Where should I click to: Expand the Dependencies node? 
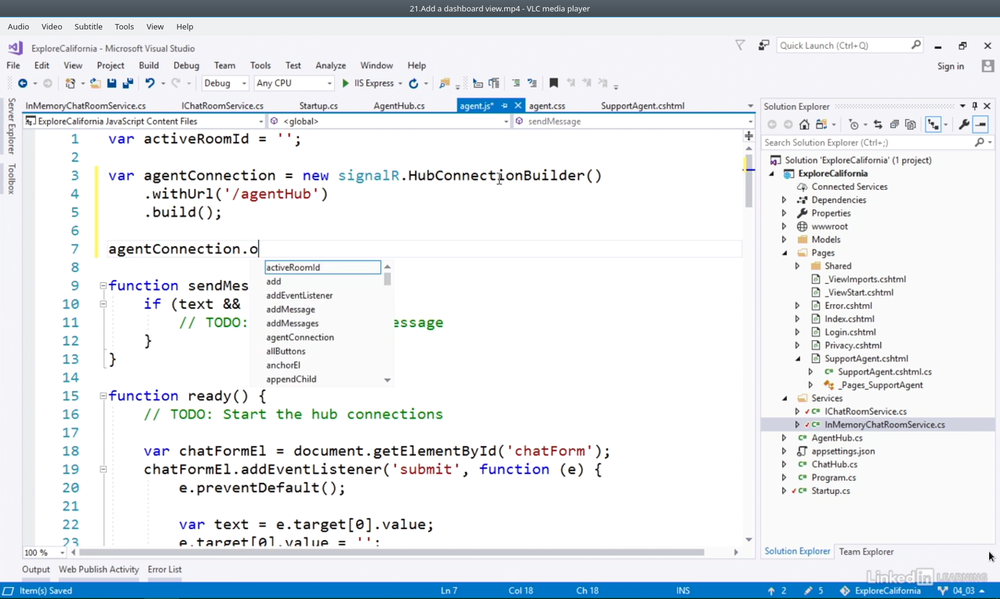(x=784, y=200)
